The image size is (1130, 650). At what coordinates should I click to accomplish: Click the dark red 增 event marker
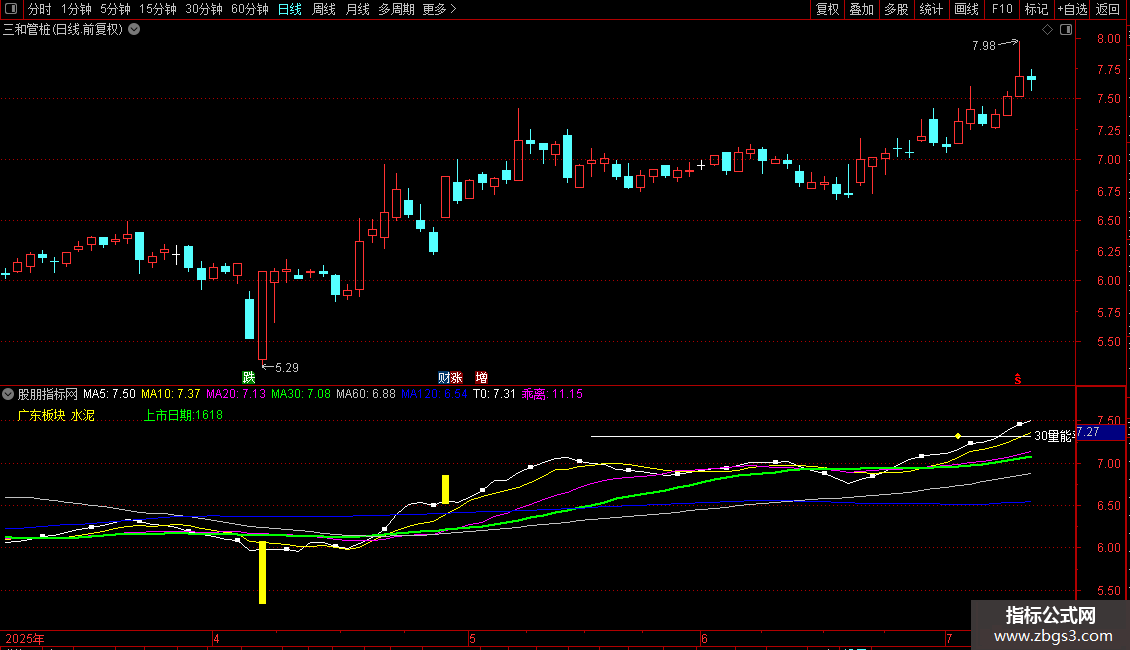(x=481, y=378)
